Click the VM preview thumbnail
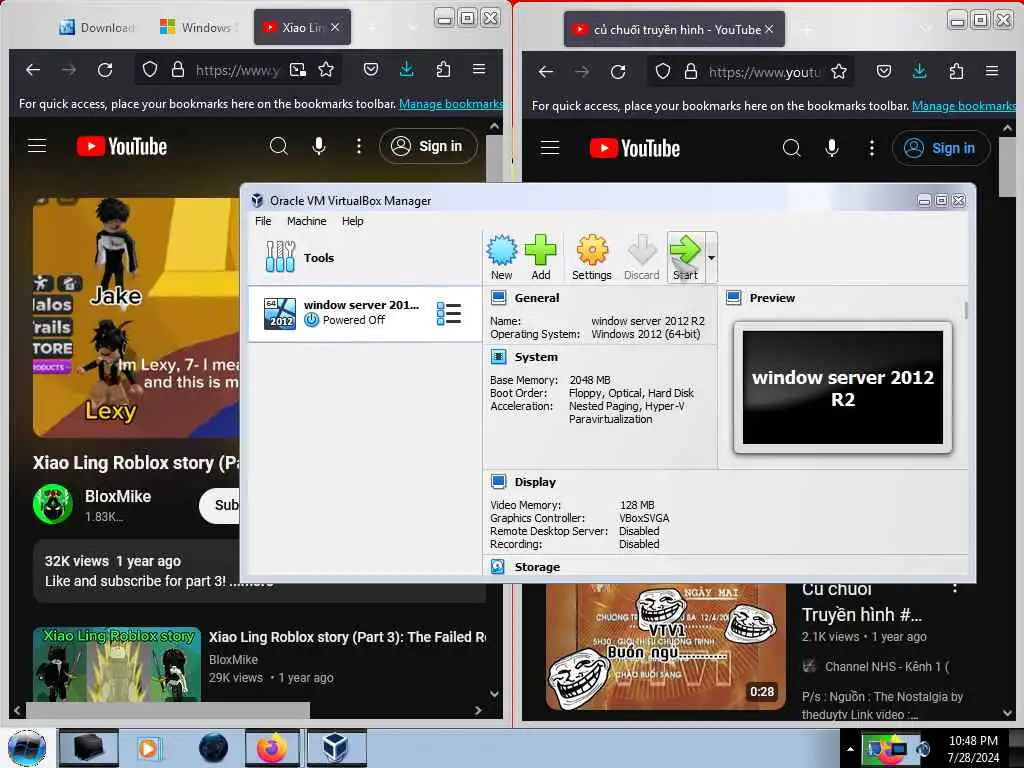The width and height of the screenshot is (1024, 768). coord(842,387)
